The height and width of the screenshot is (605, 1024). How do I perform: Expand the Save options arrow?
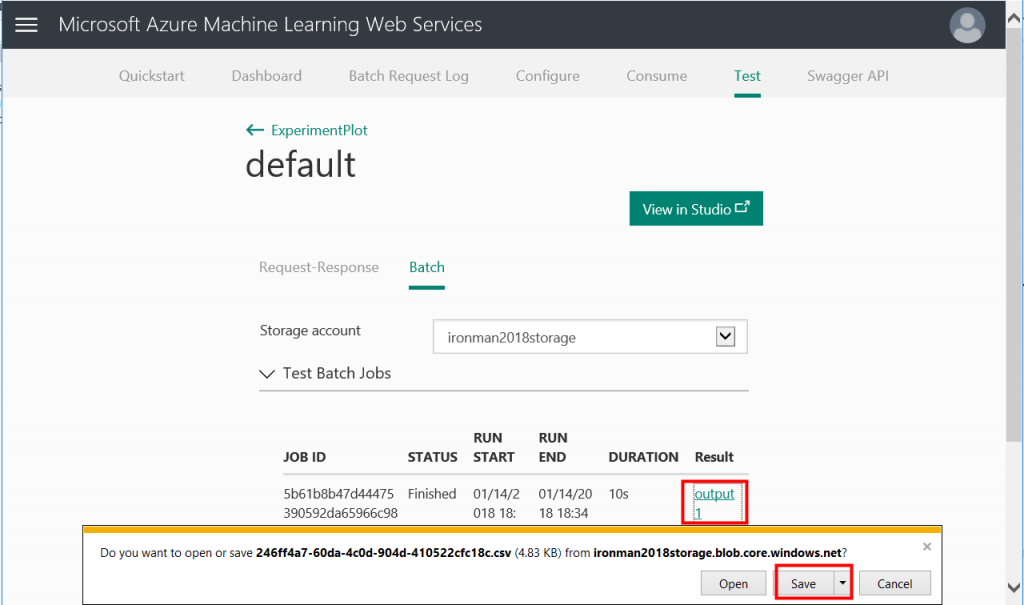842,583
